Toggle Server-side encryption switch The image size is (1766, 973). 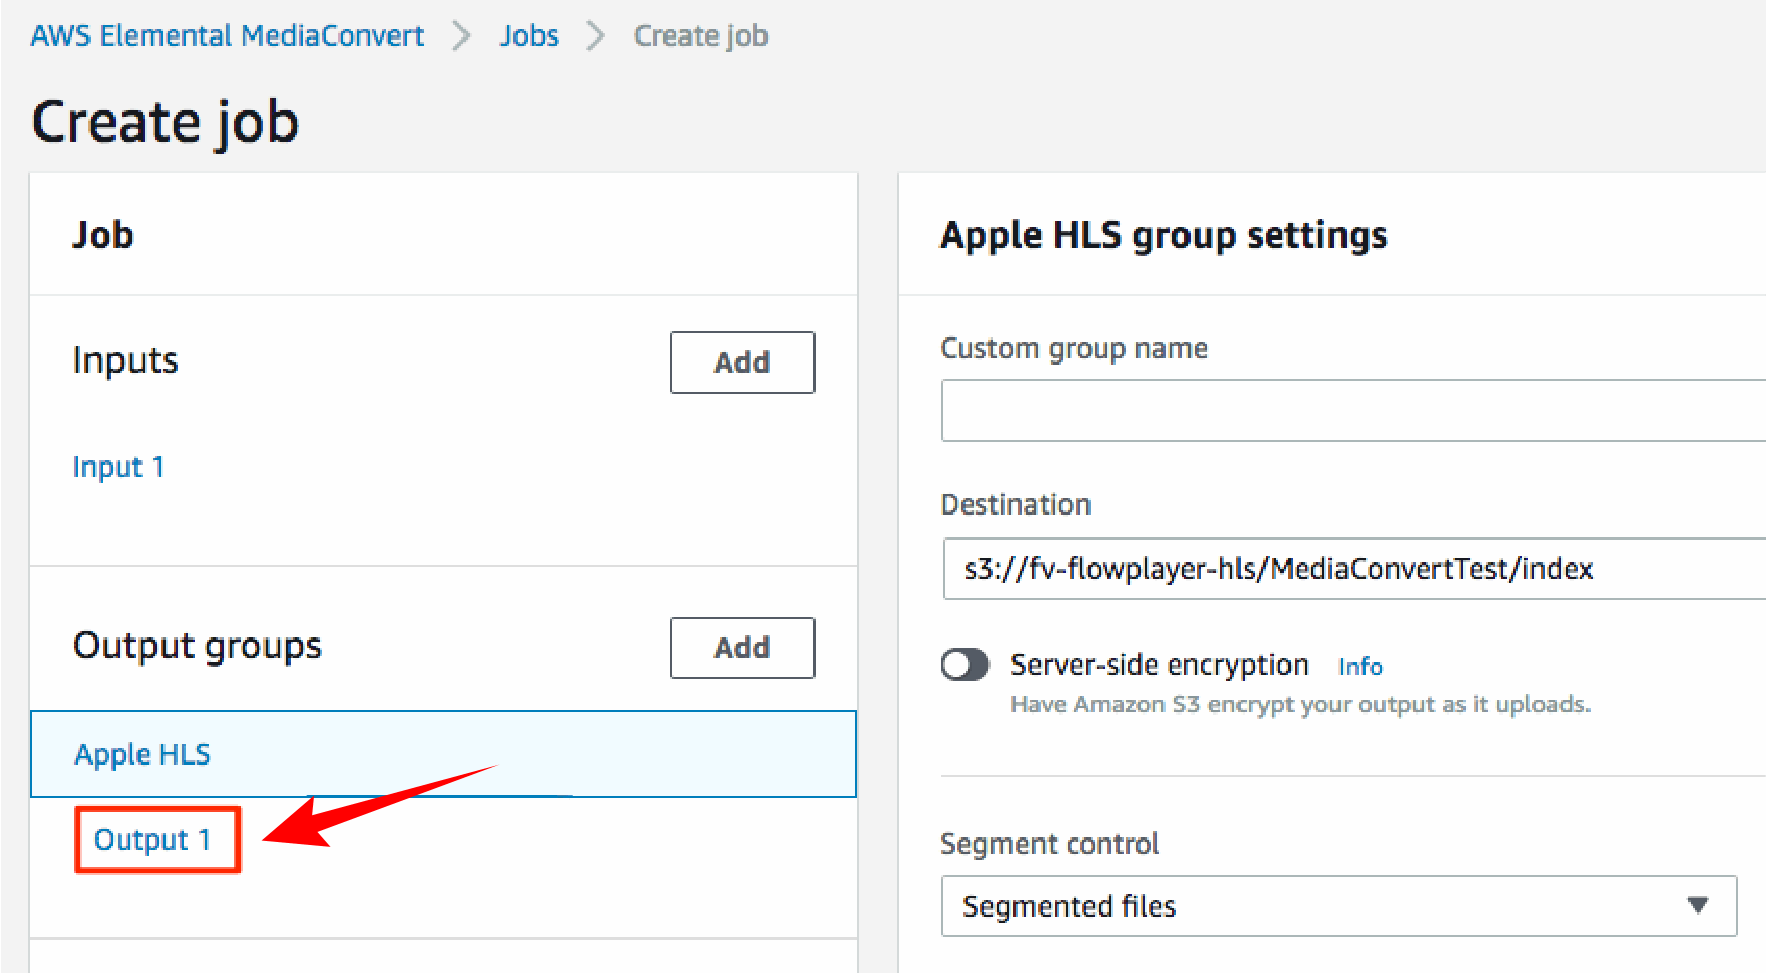tap(965, 665)
